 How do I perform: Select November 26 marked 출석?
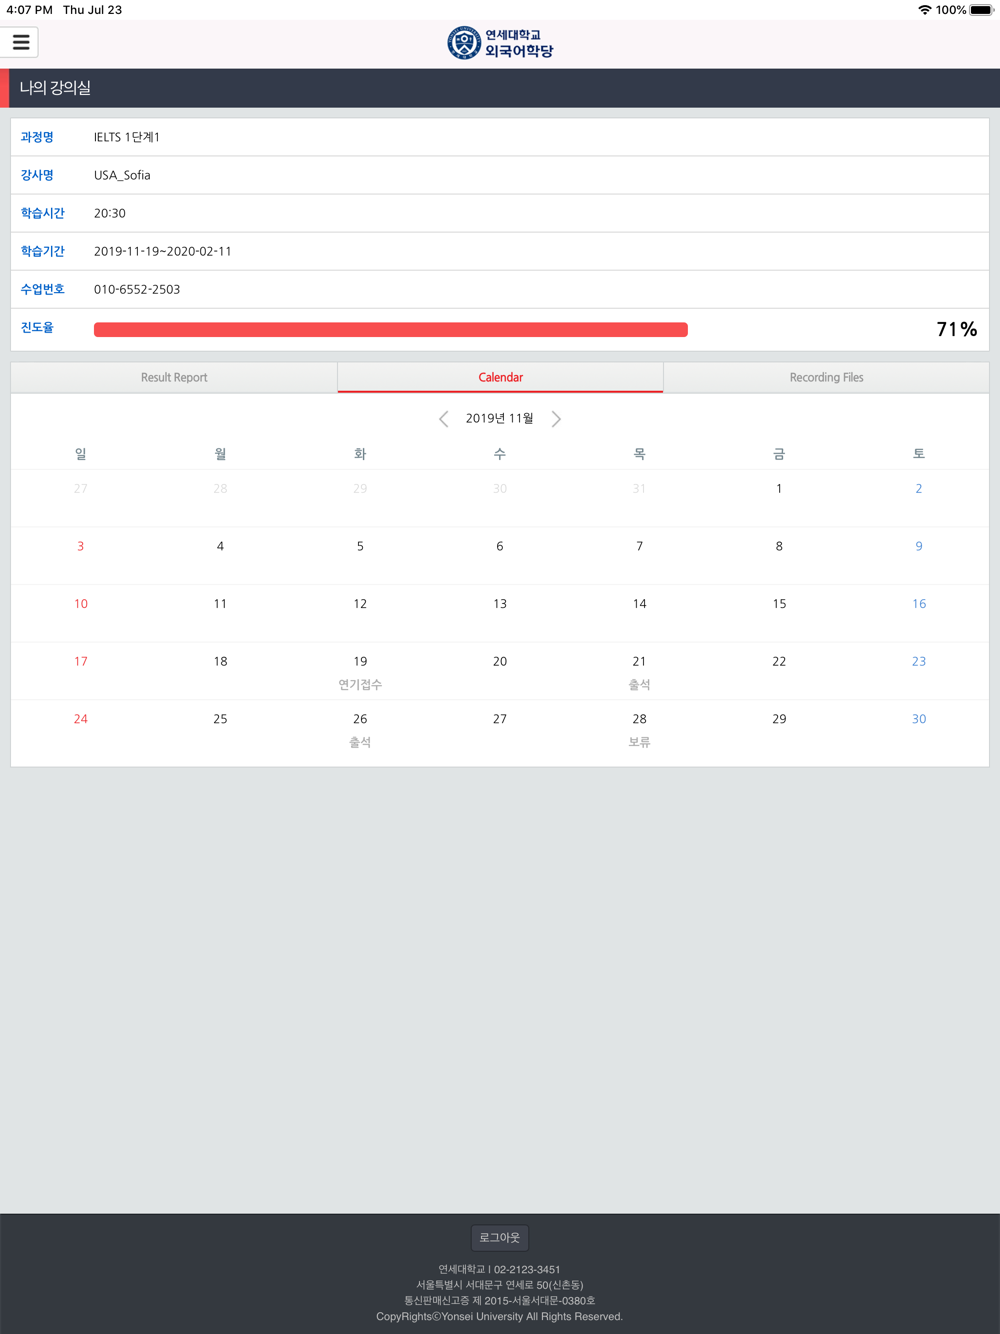click(x=360, y=729)
